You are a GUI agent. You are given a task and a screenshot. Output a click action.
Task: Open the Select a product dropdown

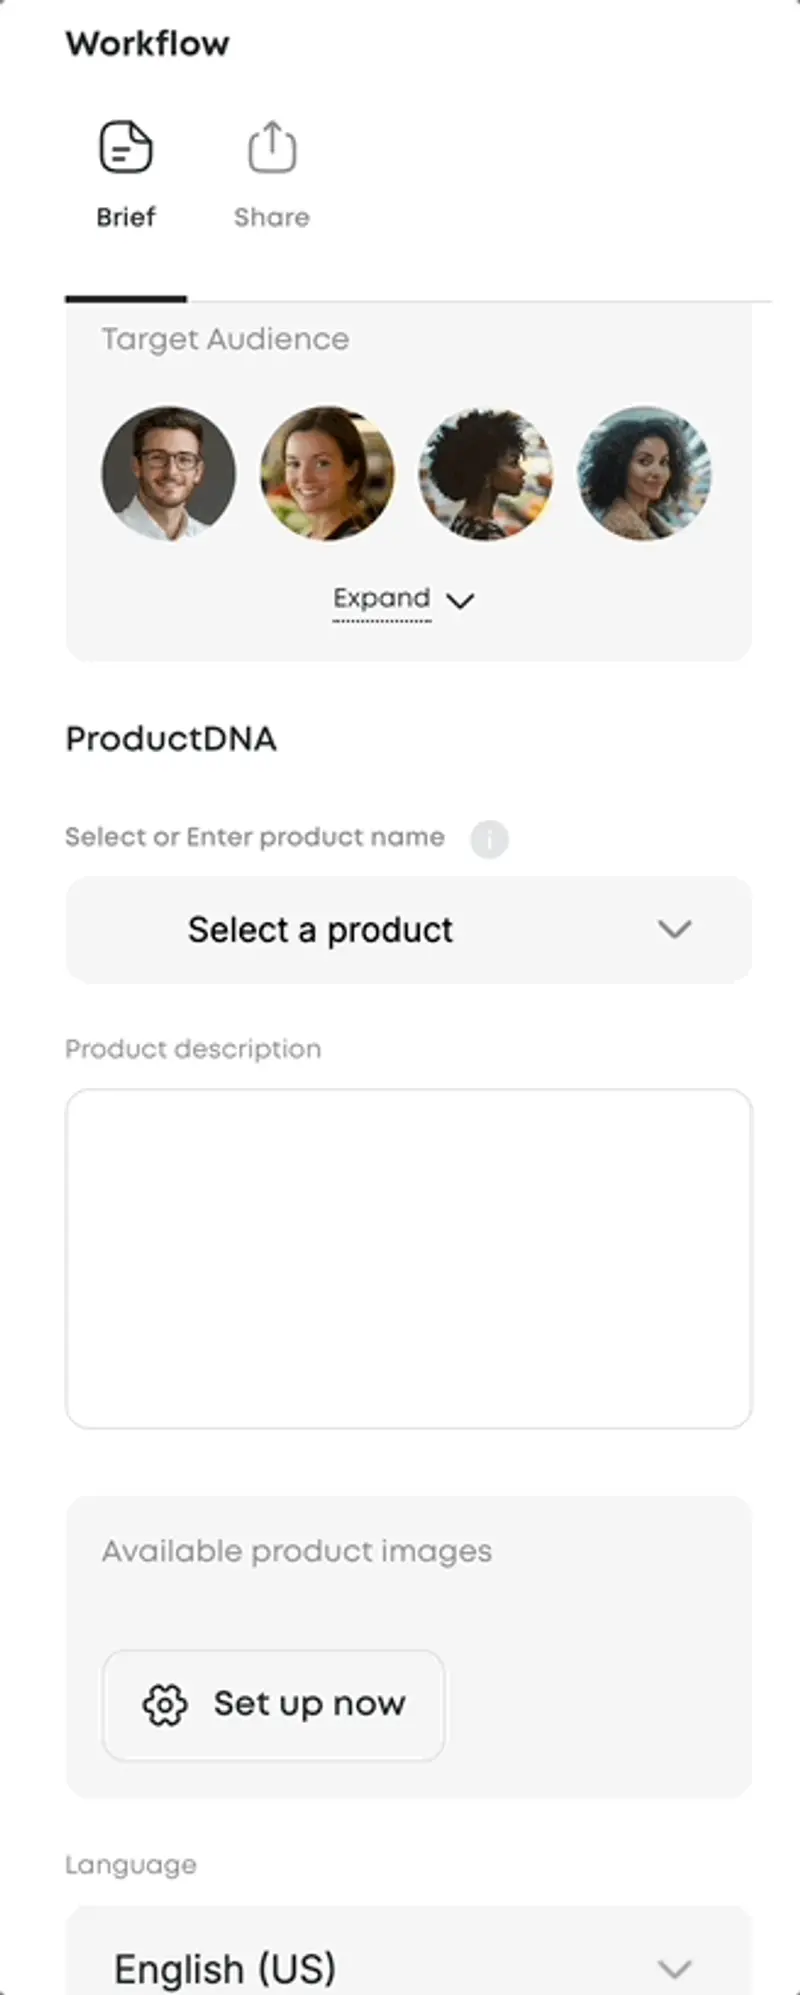[320, 930]
